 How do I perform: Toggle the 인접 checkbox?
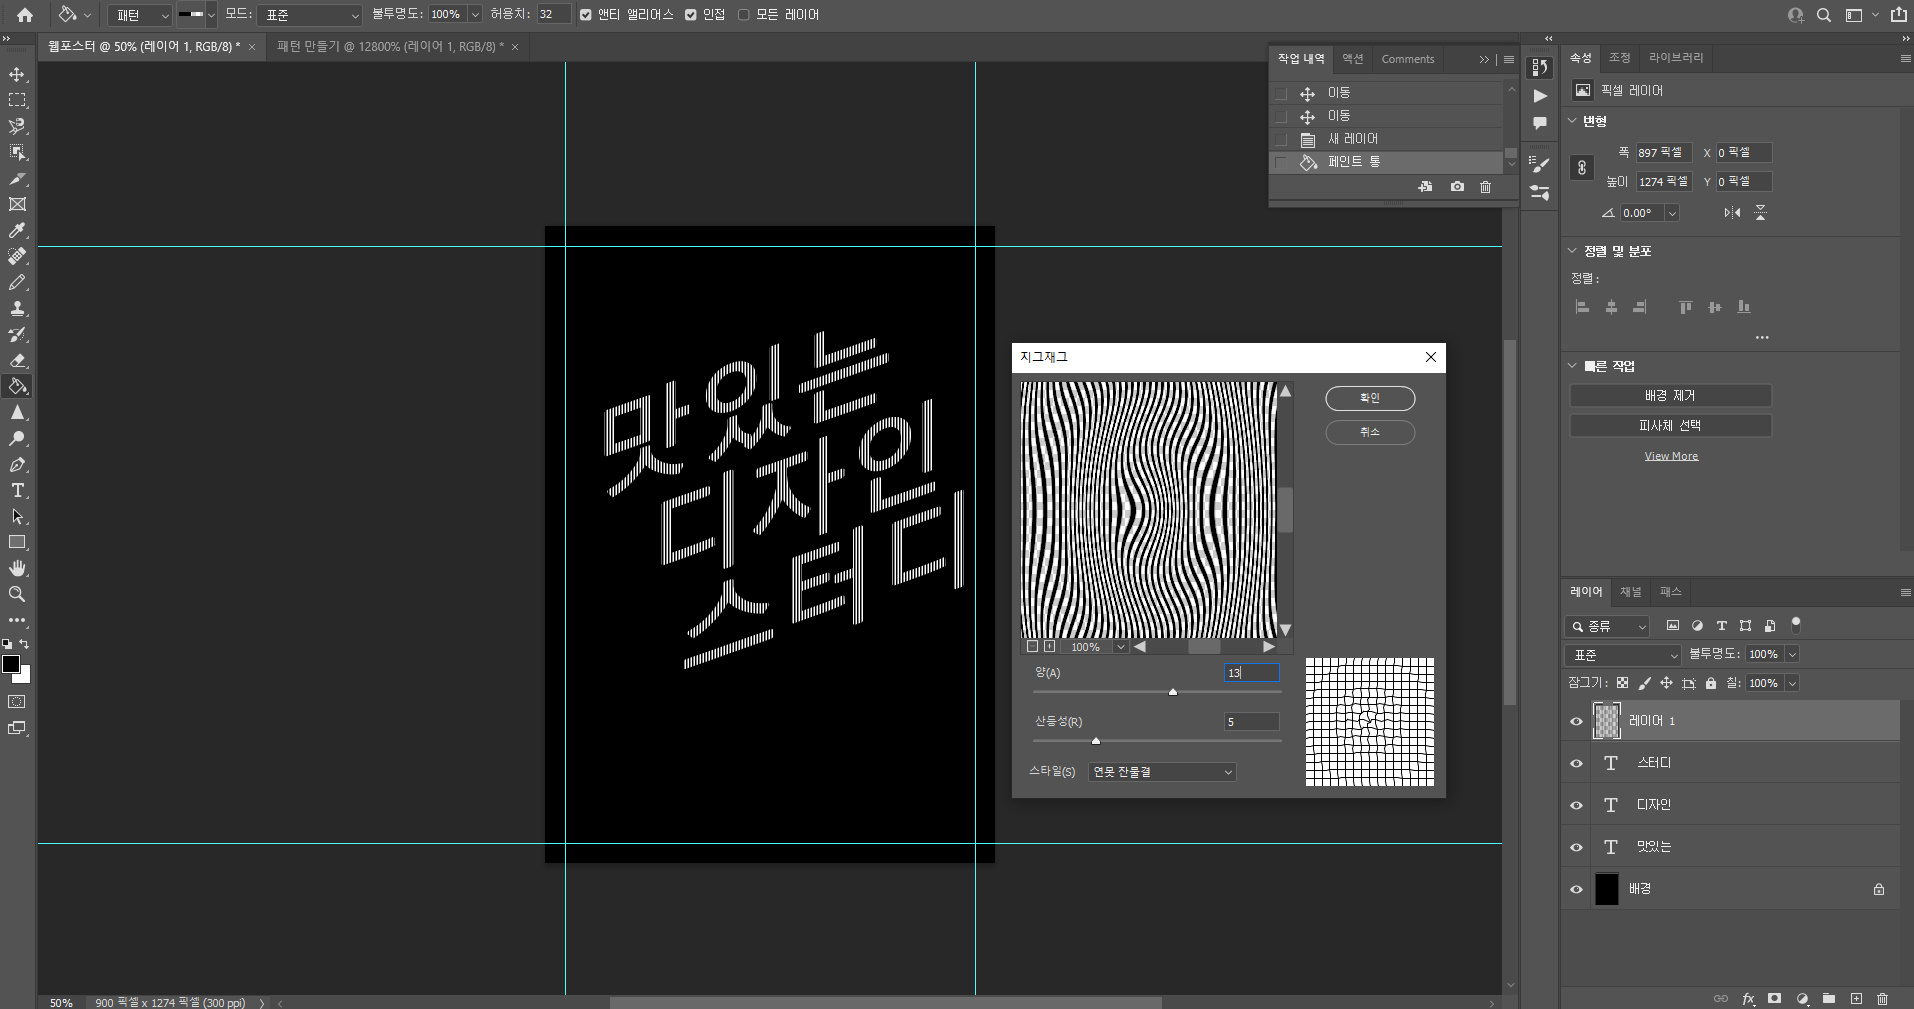click(690, 15)
